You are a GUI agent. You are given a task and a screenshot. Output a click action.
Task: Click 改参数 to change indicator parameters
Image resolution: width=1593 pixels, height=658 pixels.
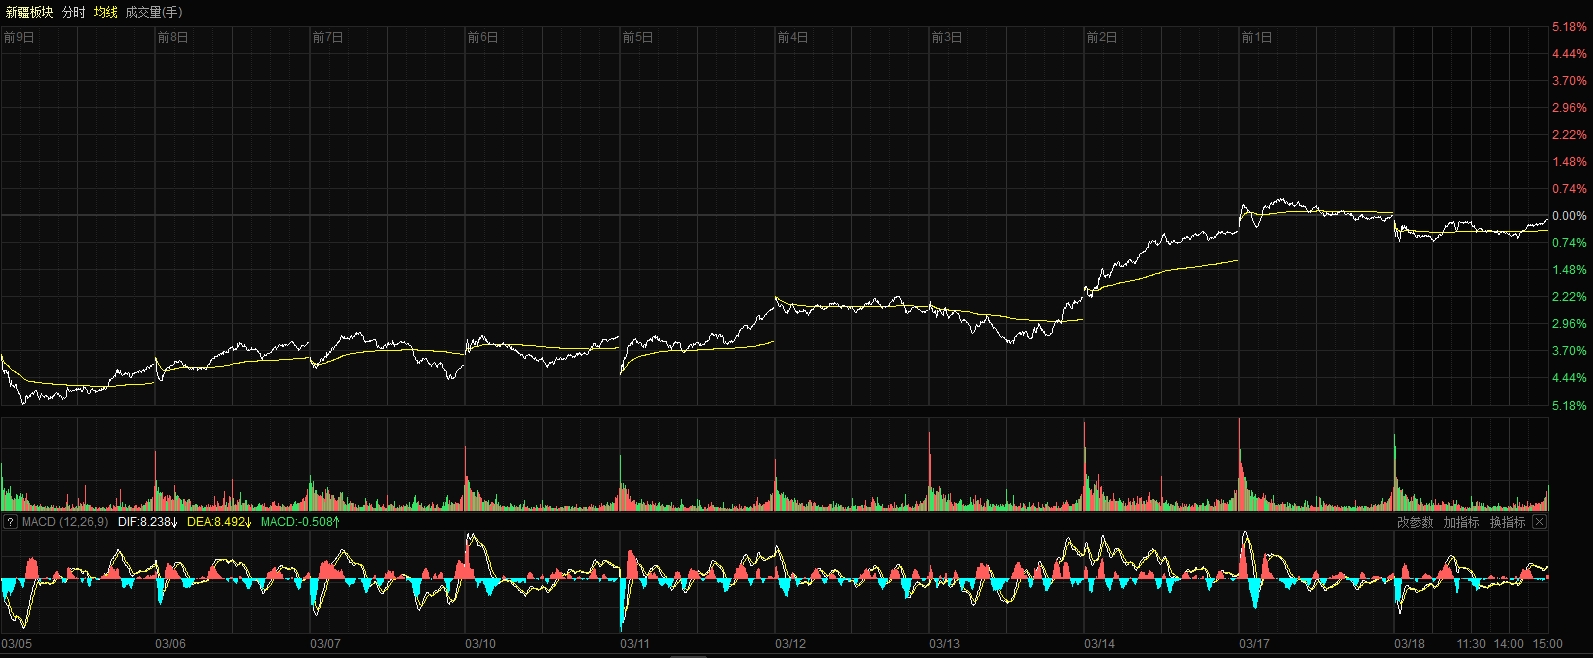click(1415, 522)
